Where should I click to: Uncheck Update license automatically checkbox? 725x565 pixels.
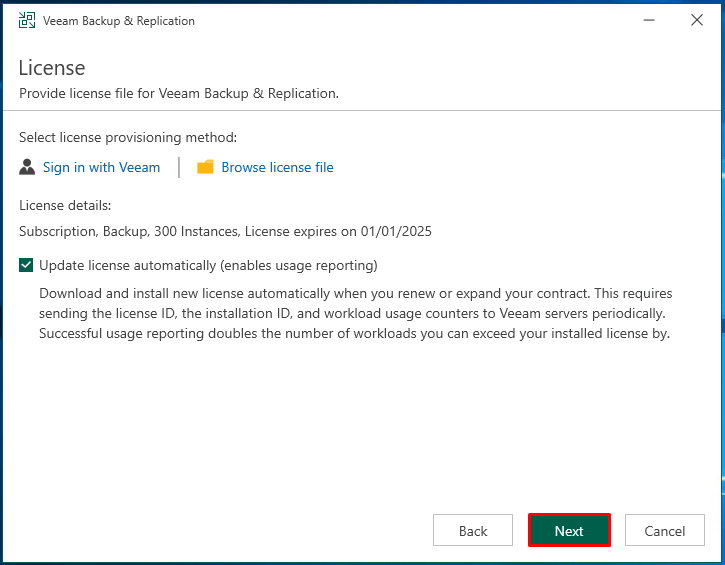(26, 265)
